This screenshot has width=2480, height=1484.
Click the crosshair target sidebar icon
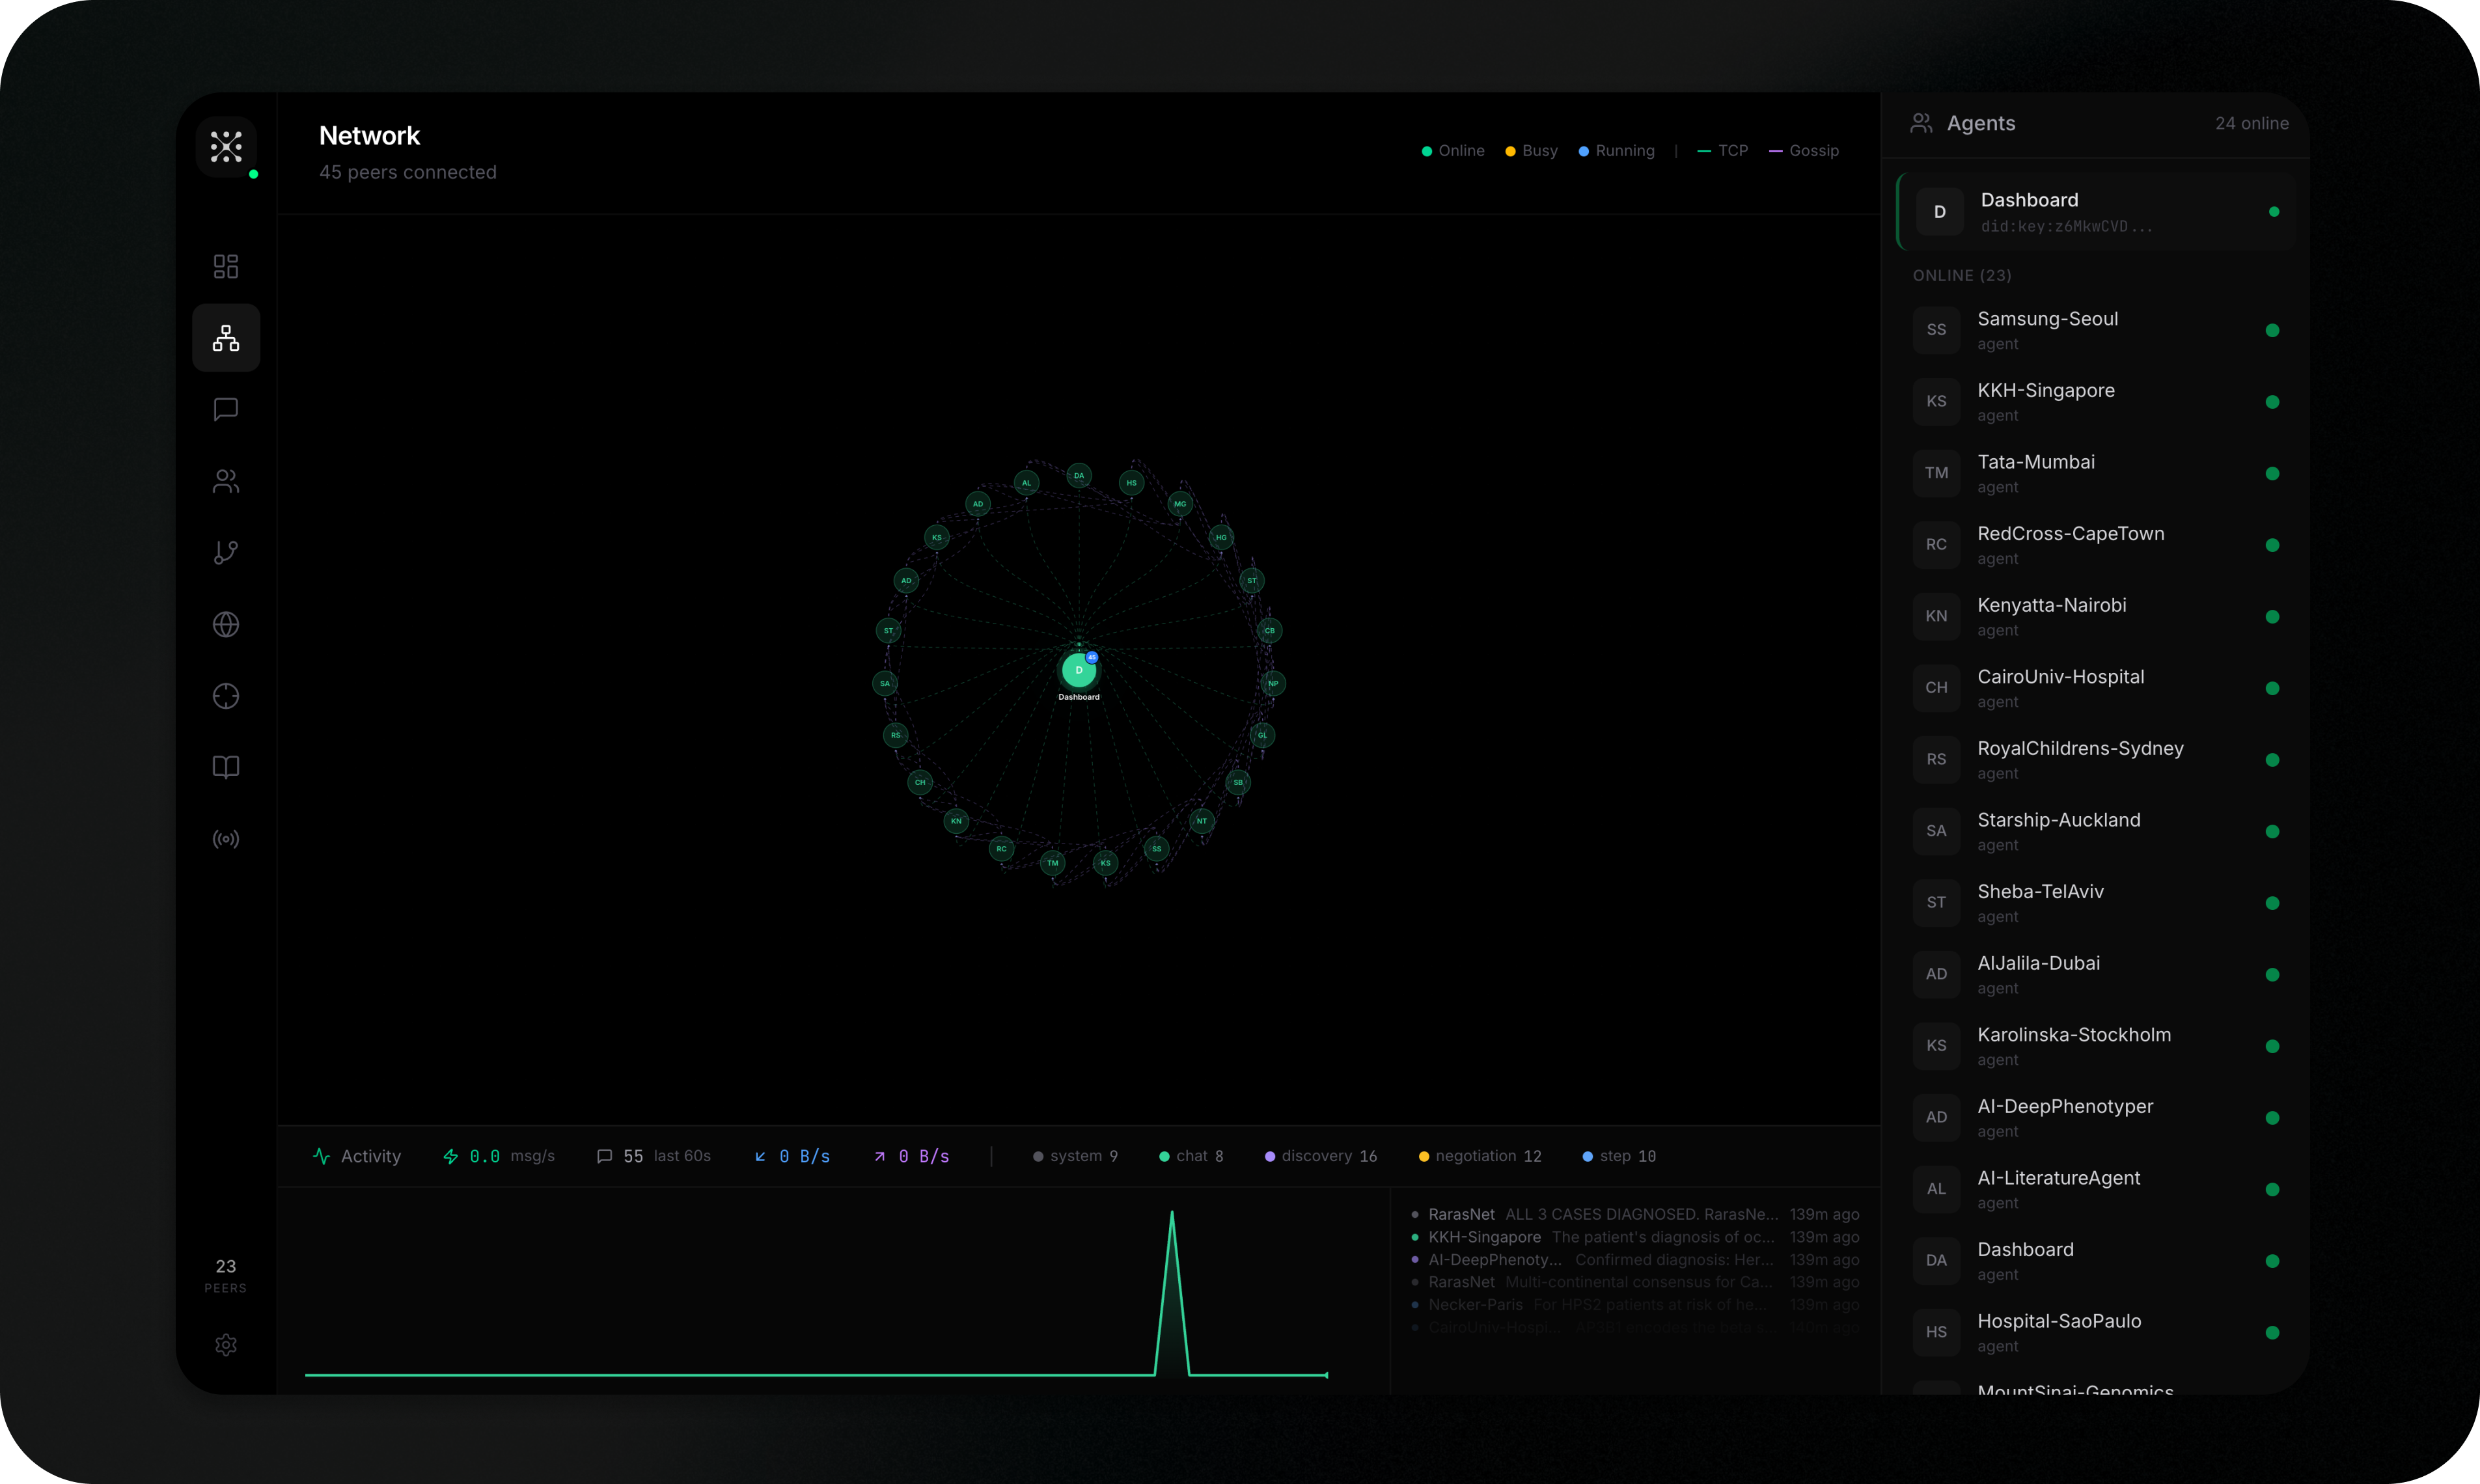pos(226,696)
